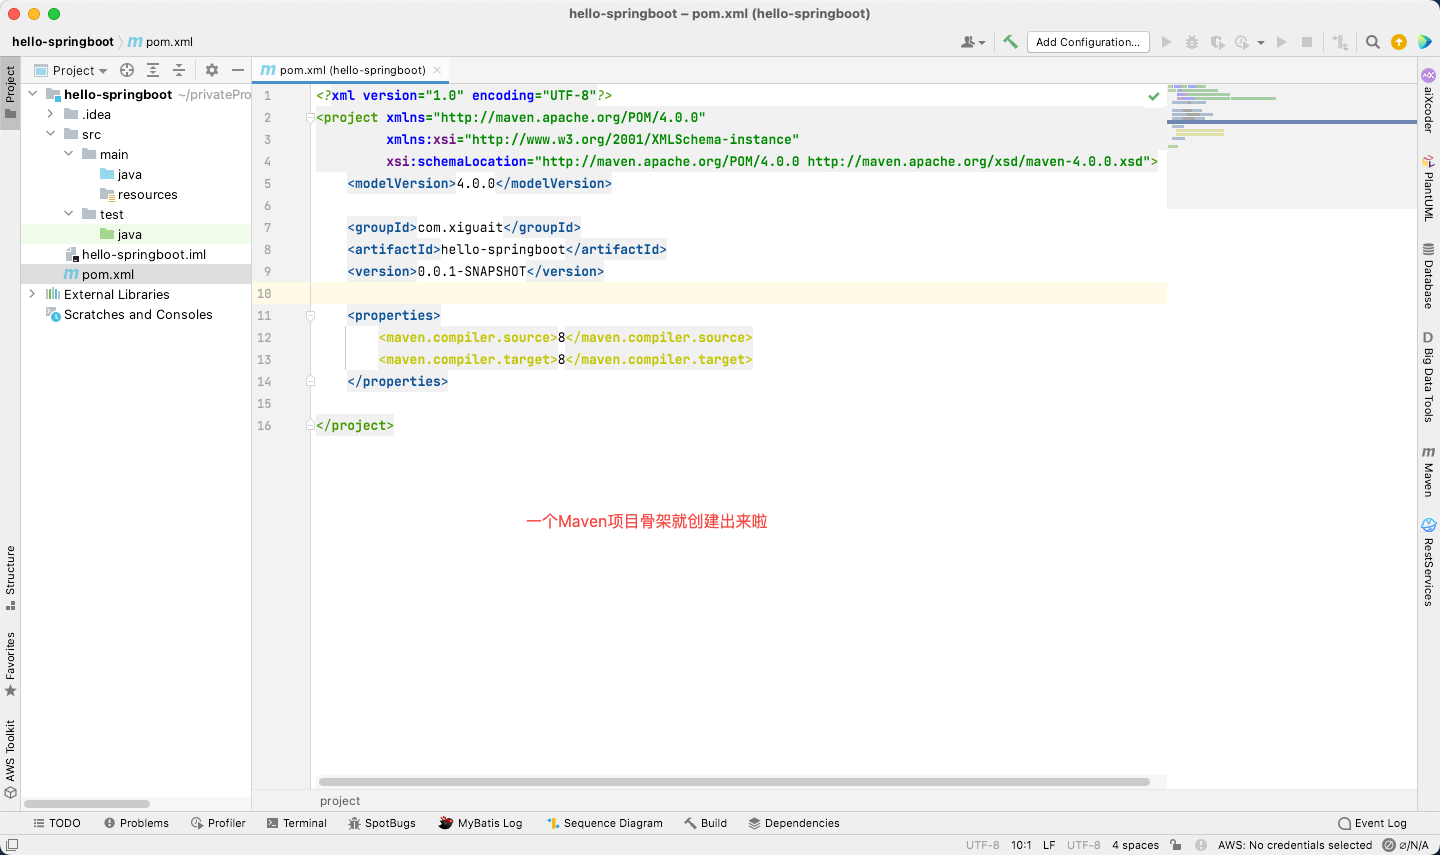Toggle the Database right panel

tap(1429, 276)
